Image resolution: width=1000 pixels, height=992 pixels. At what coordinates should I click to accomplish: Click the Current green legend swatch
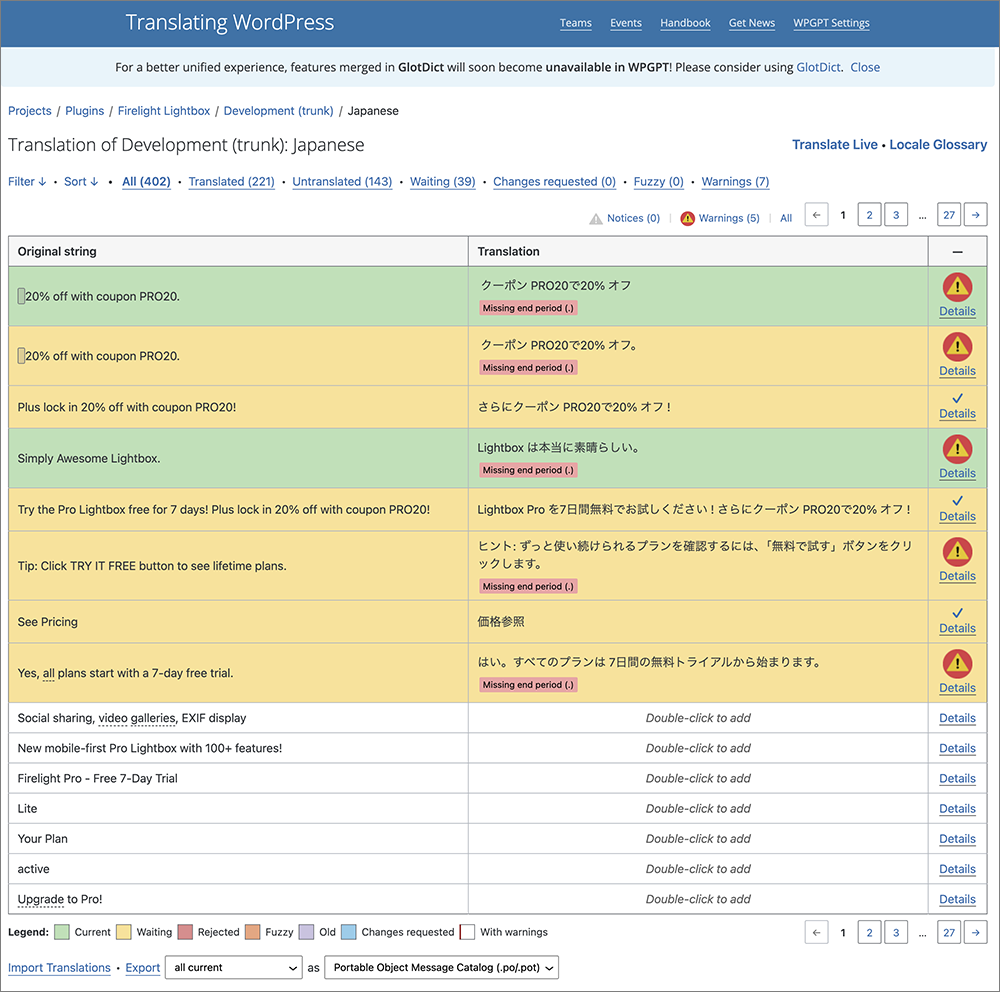[x=62, y=933]
